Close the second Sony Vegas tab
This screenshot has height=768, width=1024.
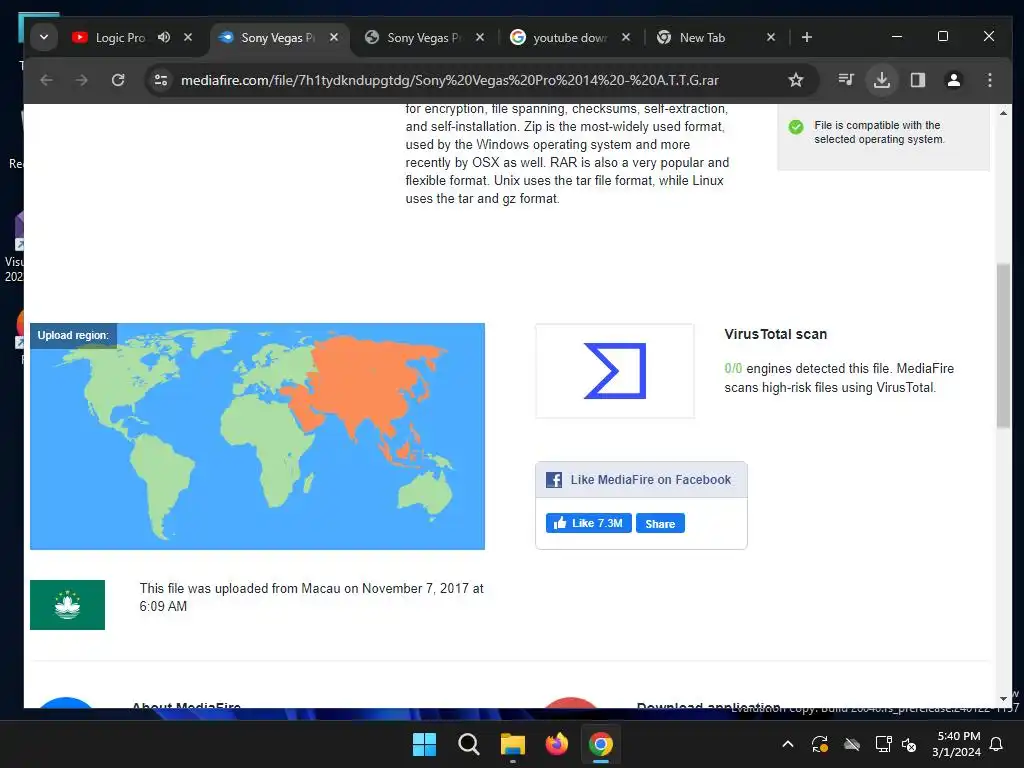480,37
